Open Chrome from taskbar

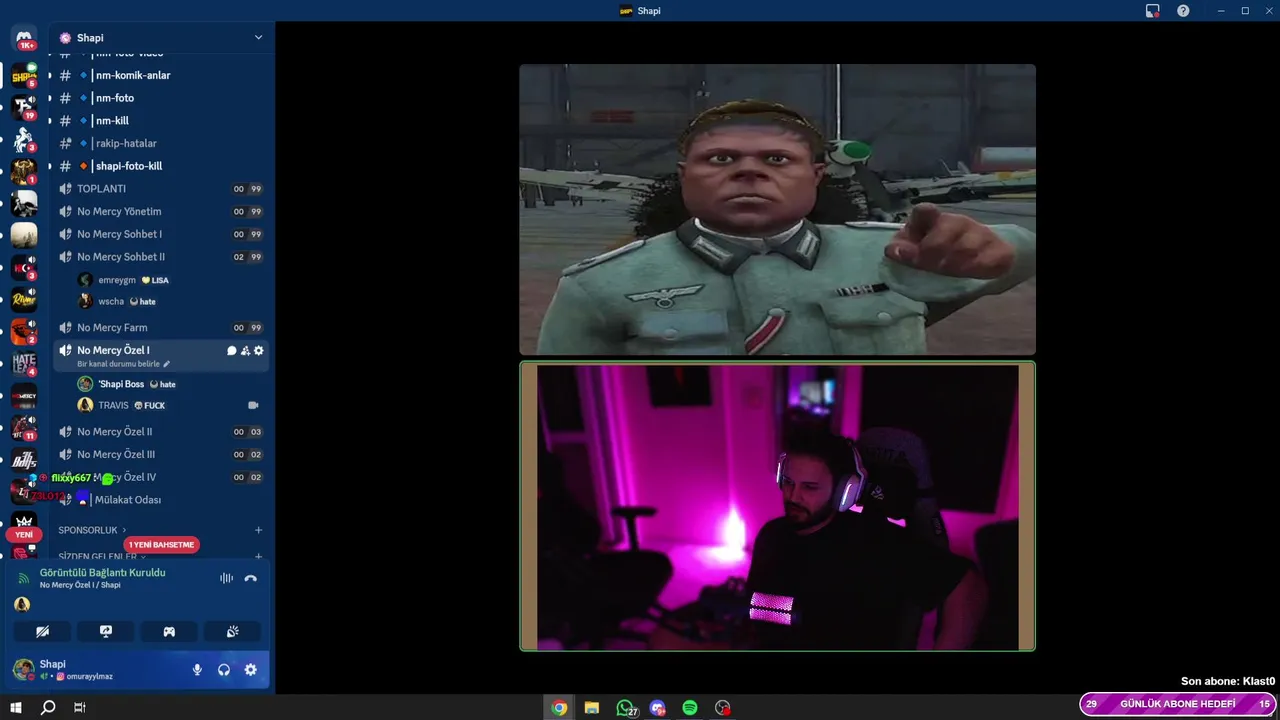pyautogui.click(x=559, y=708)
